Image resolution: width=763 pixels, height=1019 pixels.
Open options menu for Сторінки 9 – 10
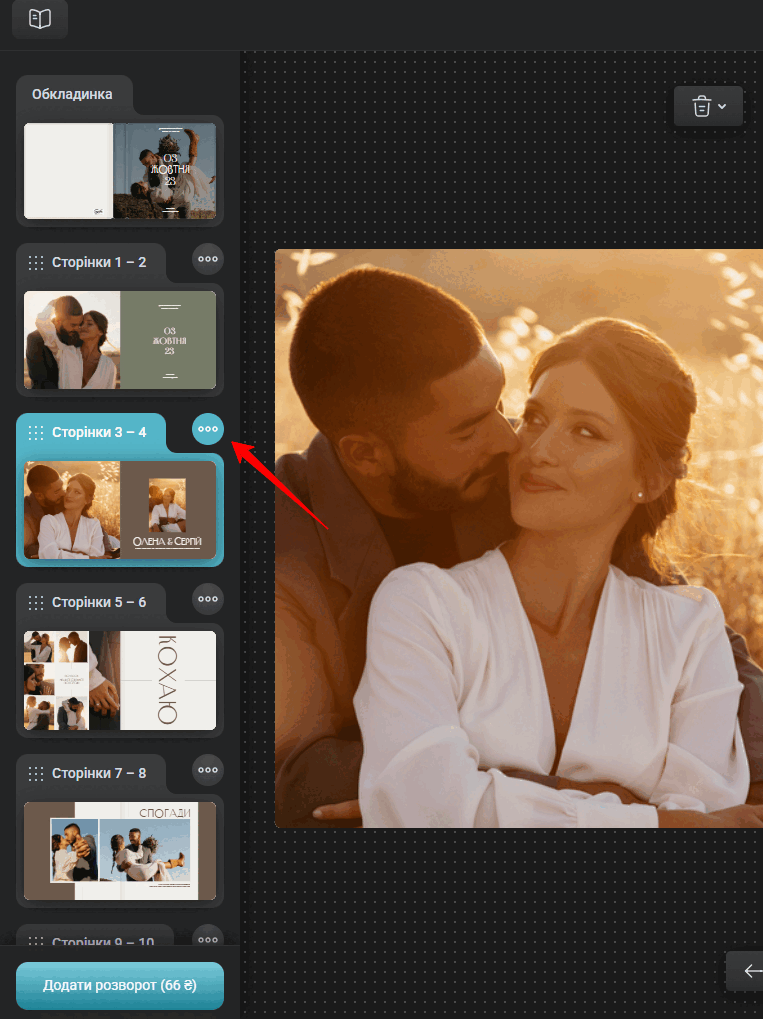pos(208,936)
